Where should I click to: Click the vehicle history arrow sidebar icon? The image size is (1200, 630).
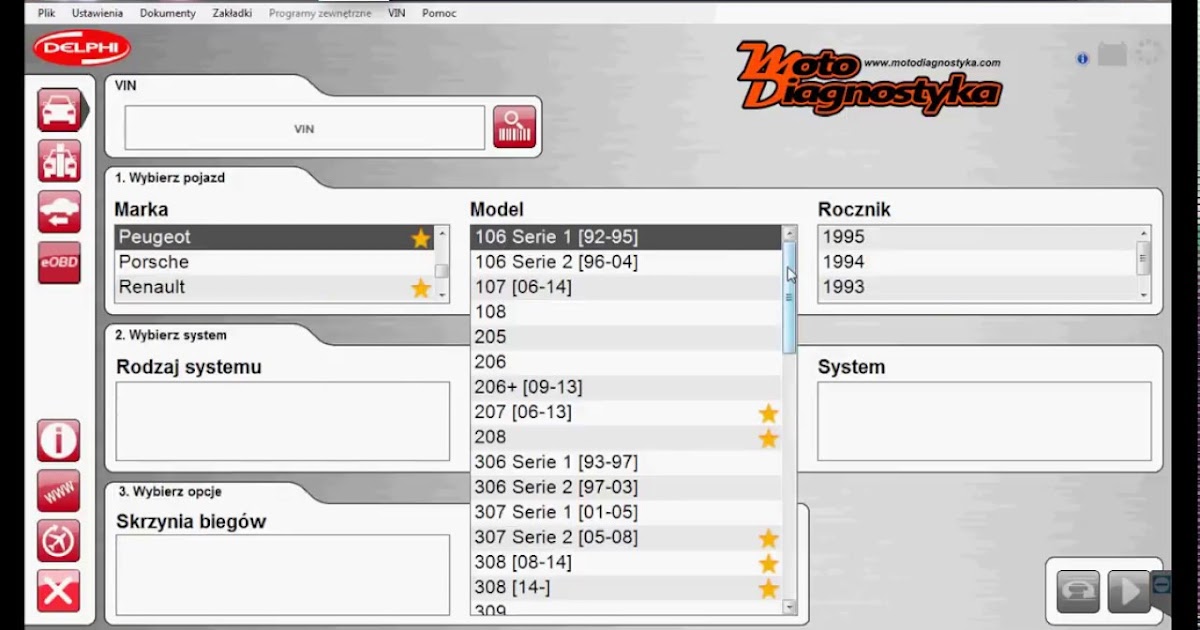pyautogui.click(x=59, y=212)
